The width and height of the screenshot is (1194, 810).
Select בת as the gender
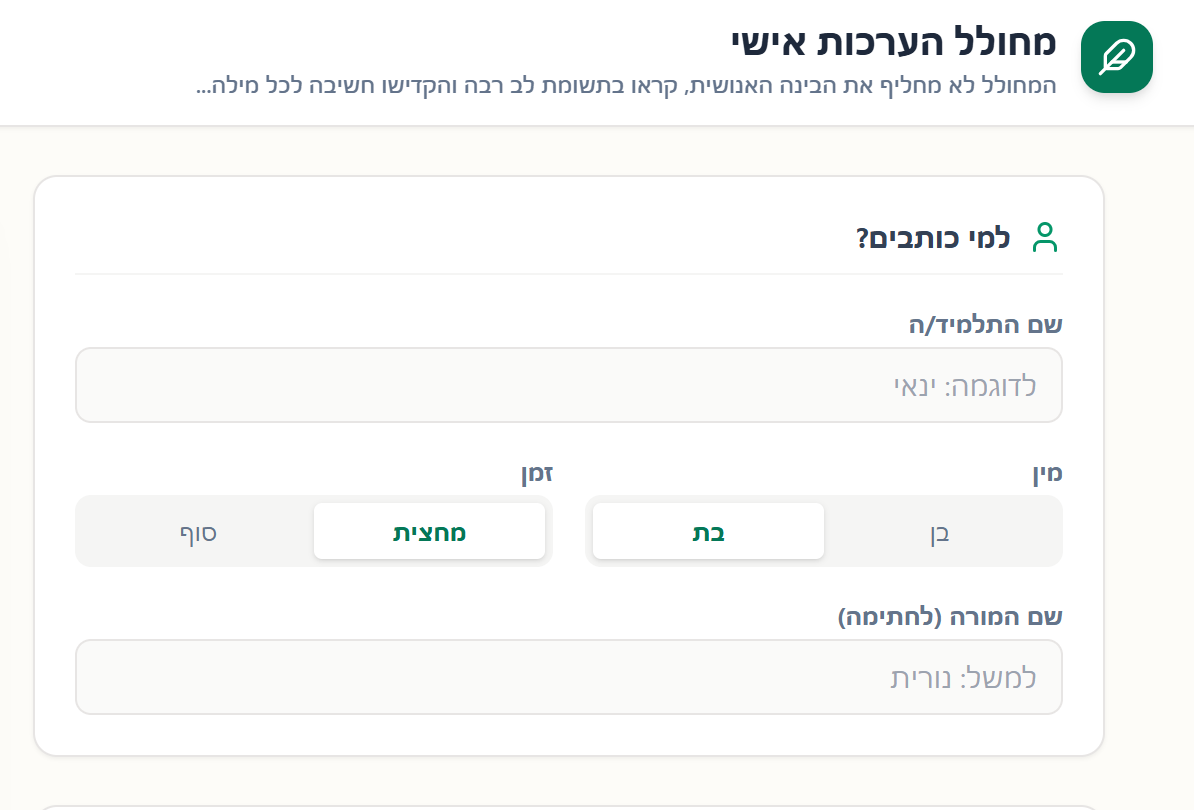coord(708,532)
